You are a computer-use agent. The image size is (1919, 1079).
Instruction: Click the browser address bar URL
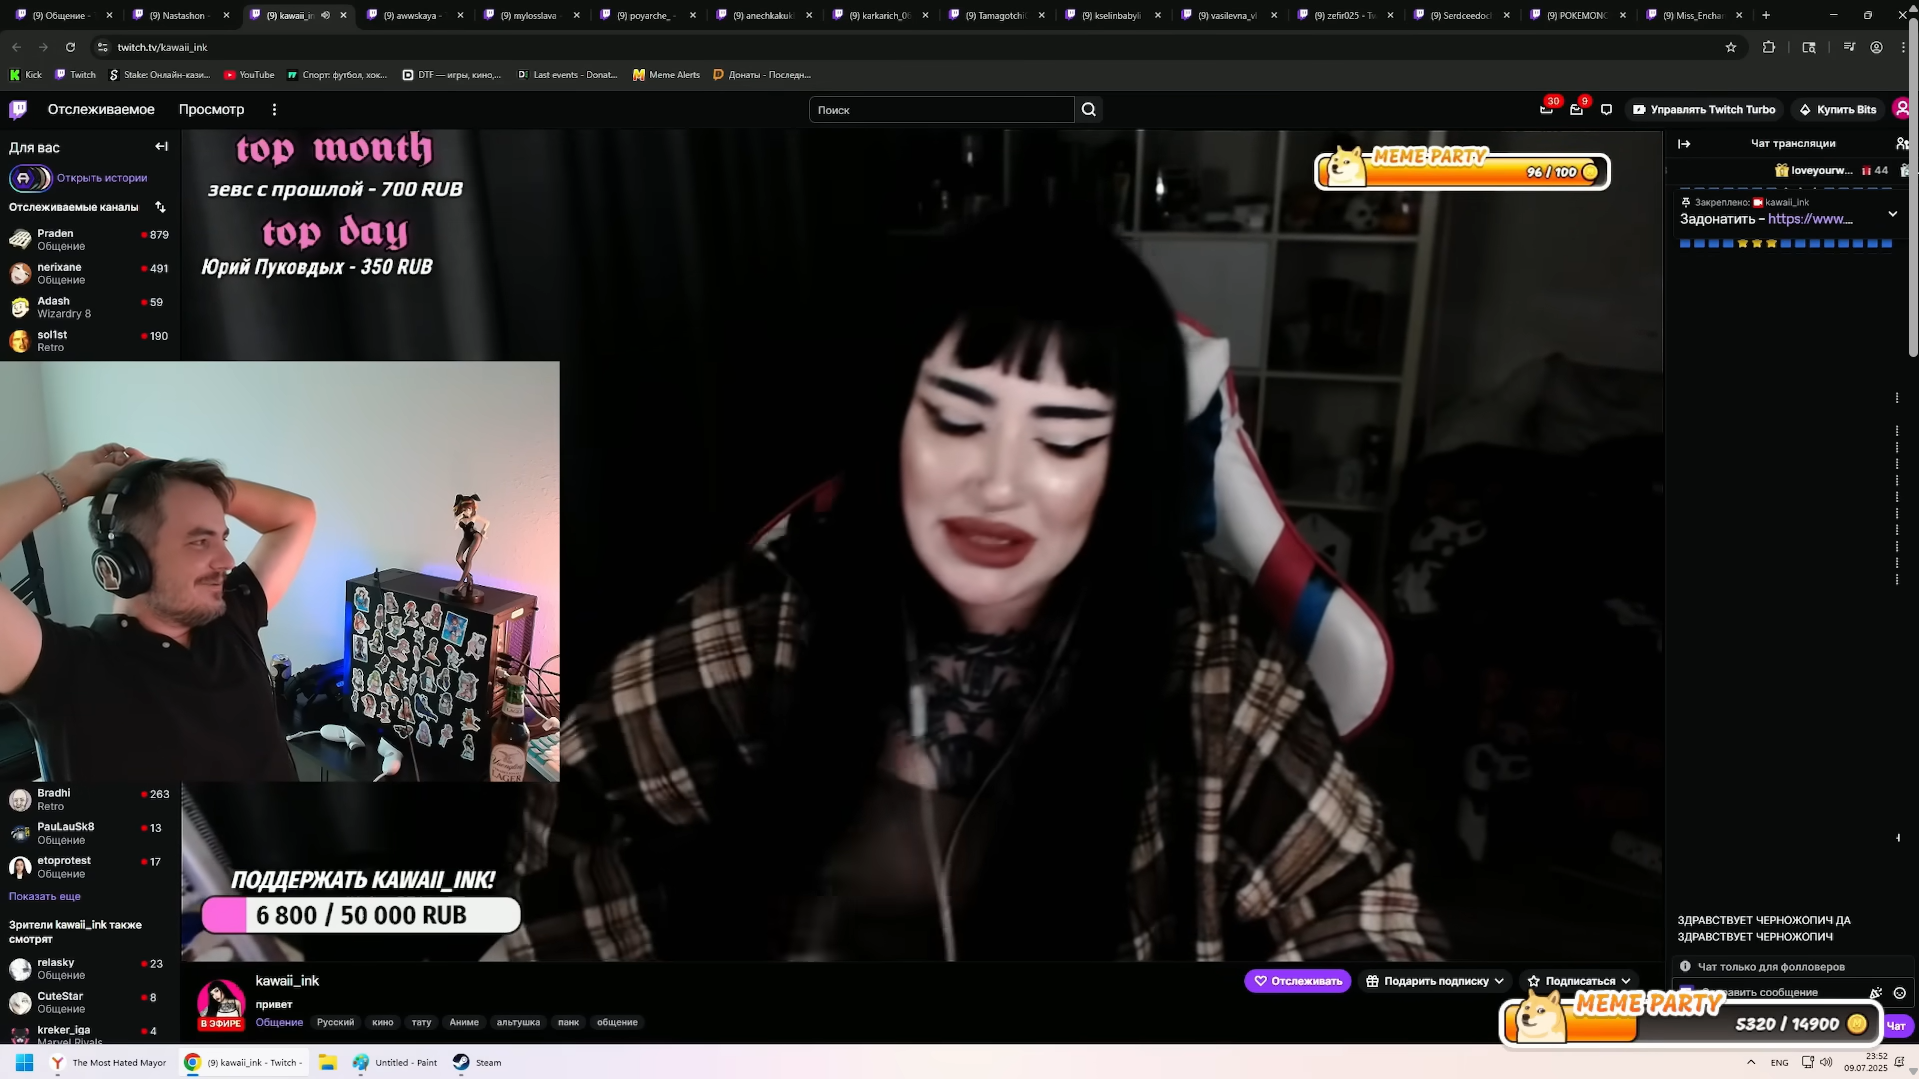point(162,47)
